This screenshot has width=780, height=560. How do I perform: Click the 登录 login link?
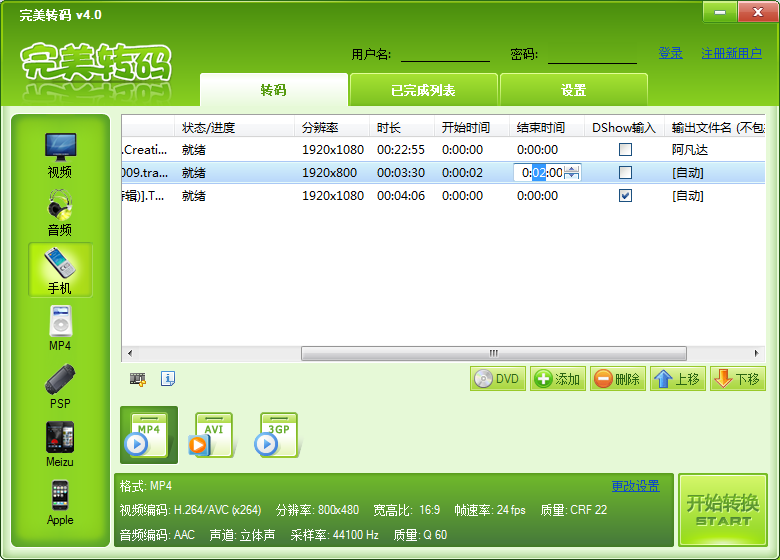[x=671, y=53]
